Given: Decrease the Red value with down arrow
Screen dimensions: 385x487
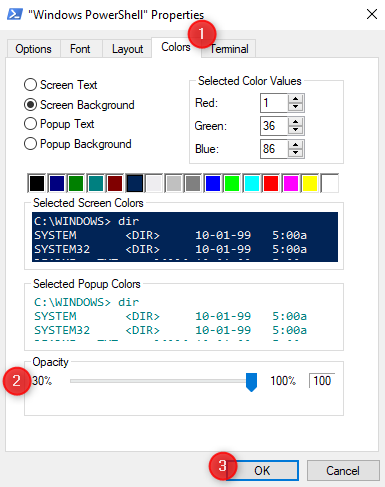Looking at the screenshot, I should point(295,107).
